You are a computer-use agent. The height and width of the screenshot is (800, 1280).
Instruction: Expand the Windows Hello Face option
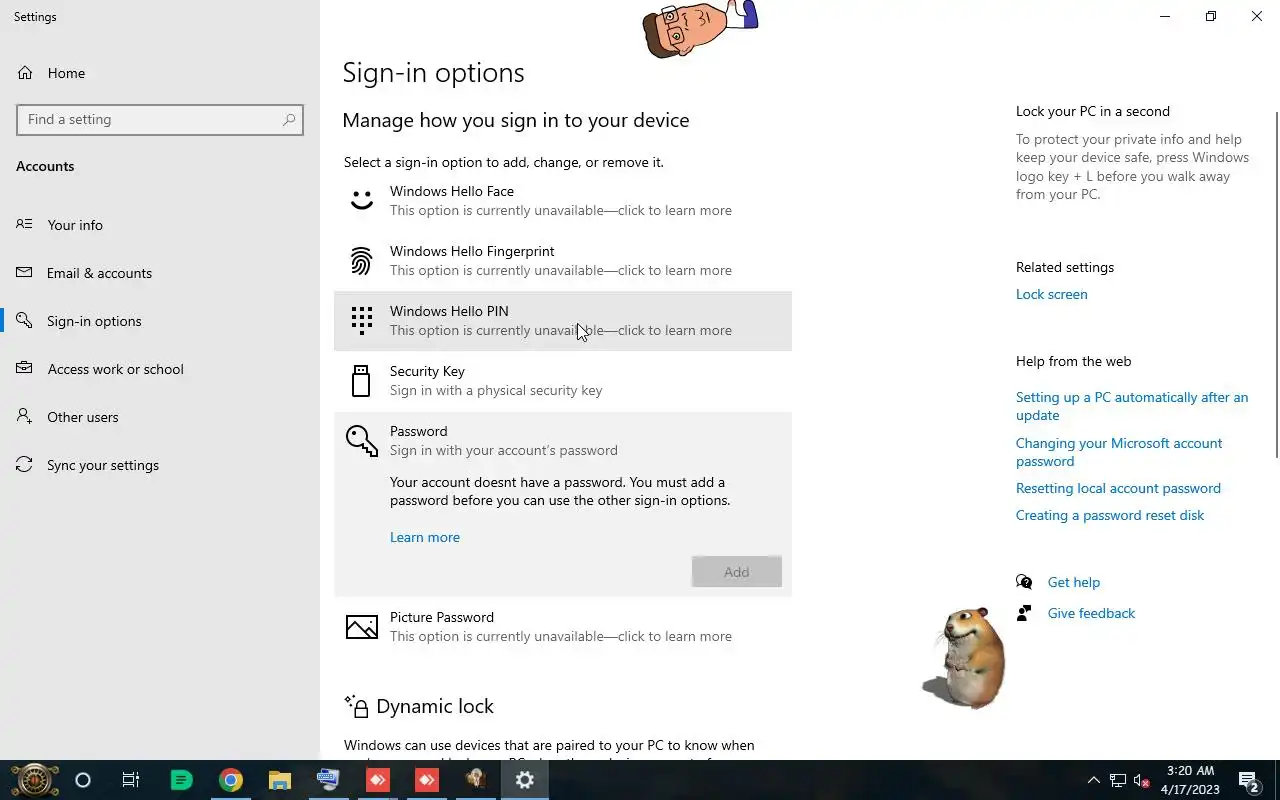[563, 201]
